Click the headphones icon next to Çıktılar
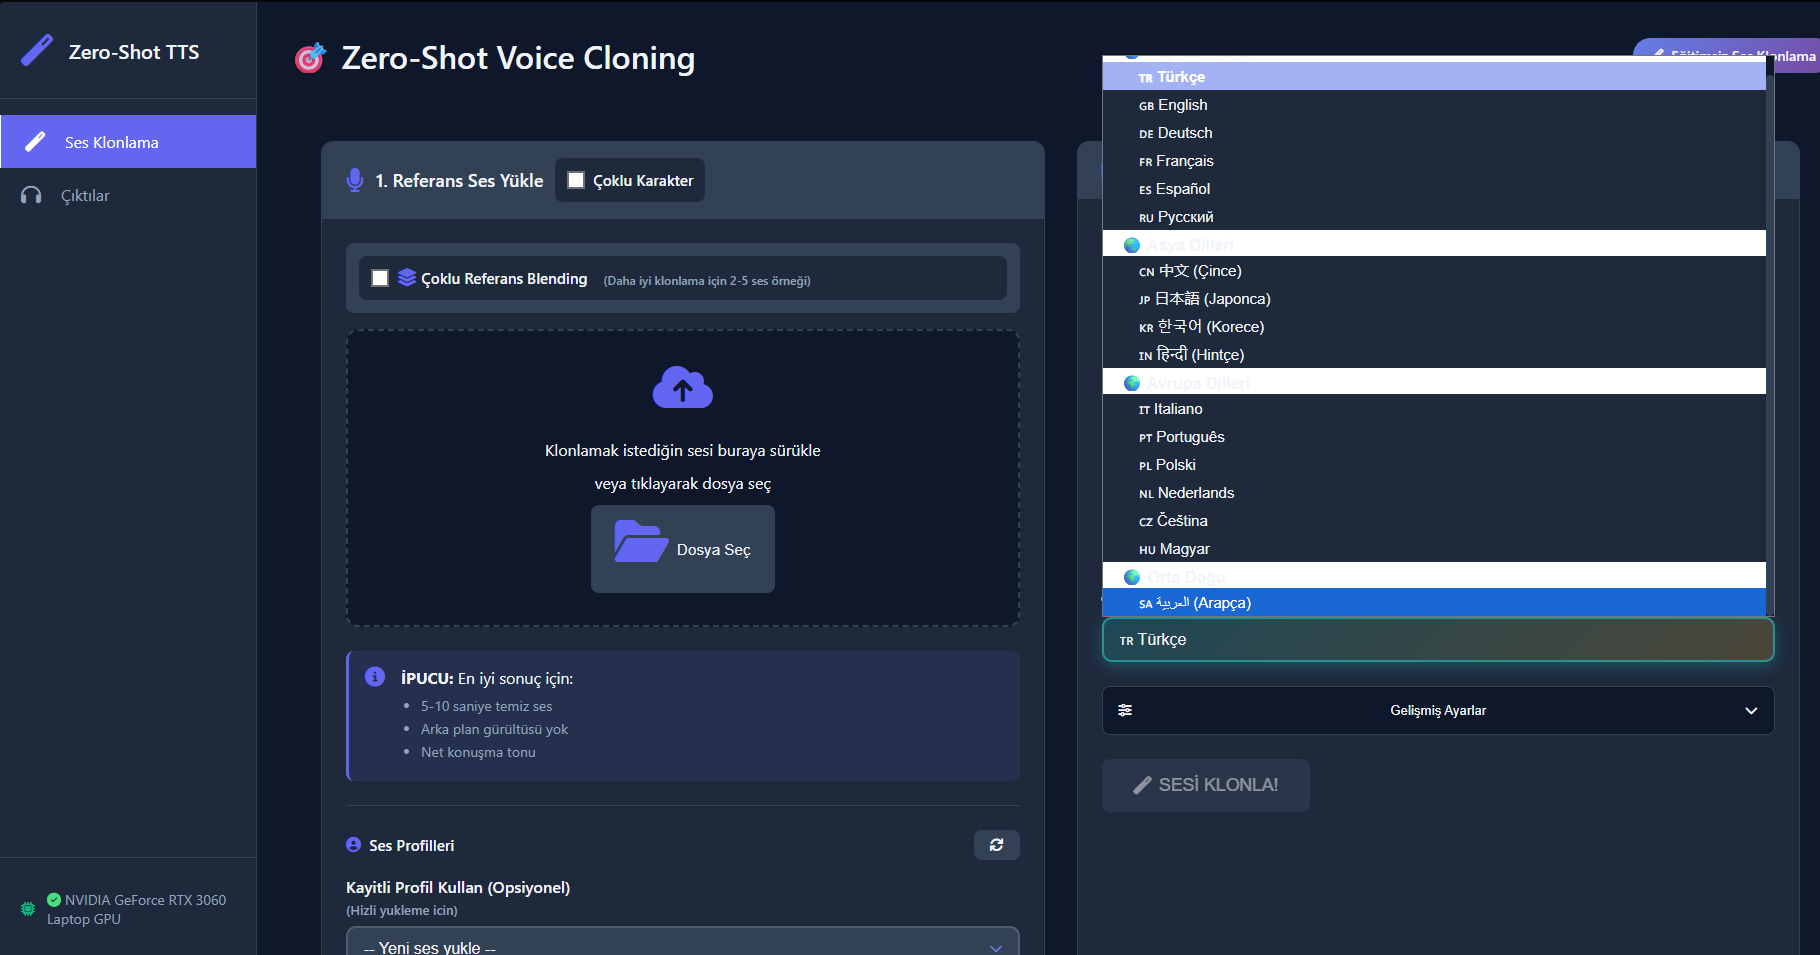This screenshot has height=955, width=1820. point(32,195)
